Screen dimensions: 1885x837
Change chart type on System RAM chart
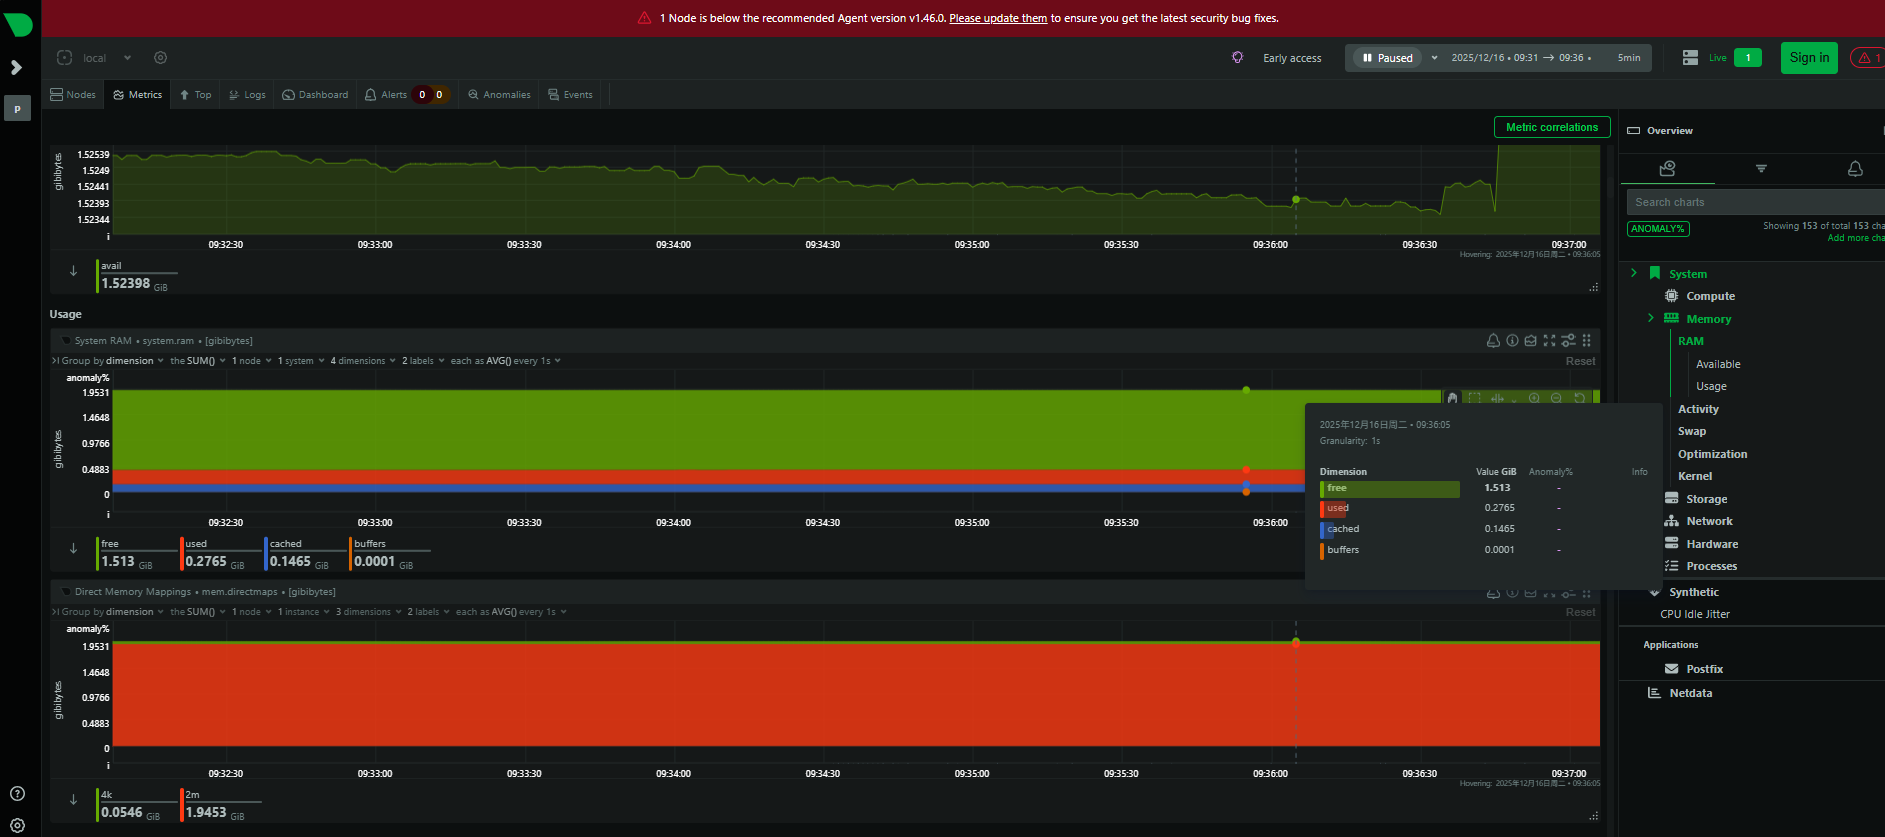1530,341
